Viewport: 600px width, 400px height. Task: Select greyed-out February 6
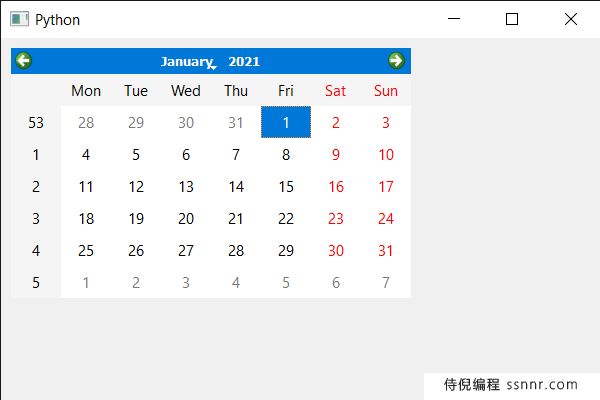336,282
